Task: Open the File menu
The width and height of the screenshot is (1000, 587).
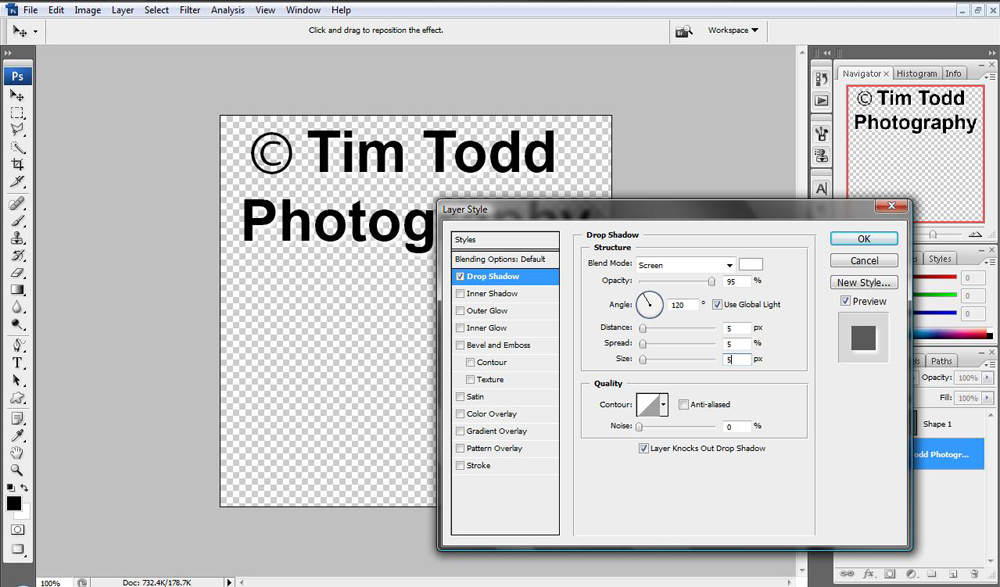Action: point(30,10)
